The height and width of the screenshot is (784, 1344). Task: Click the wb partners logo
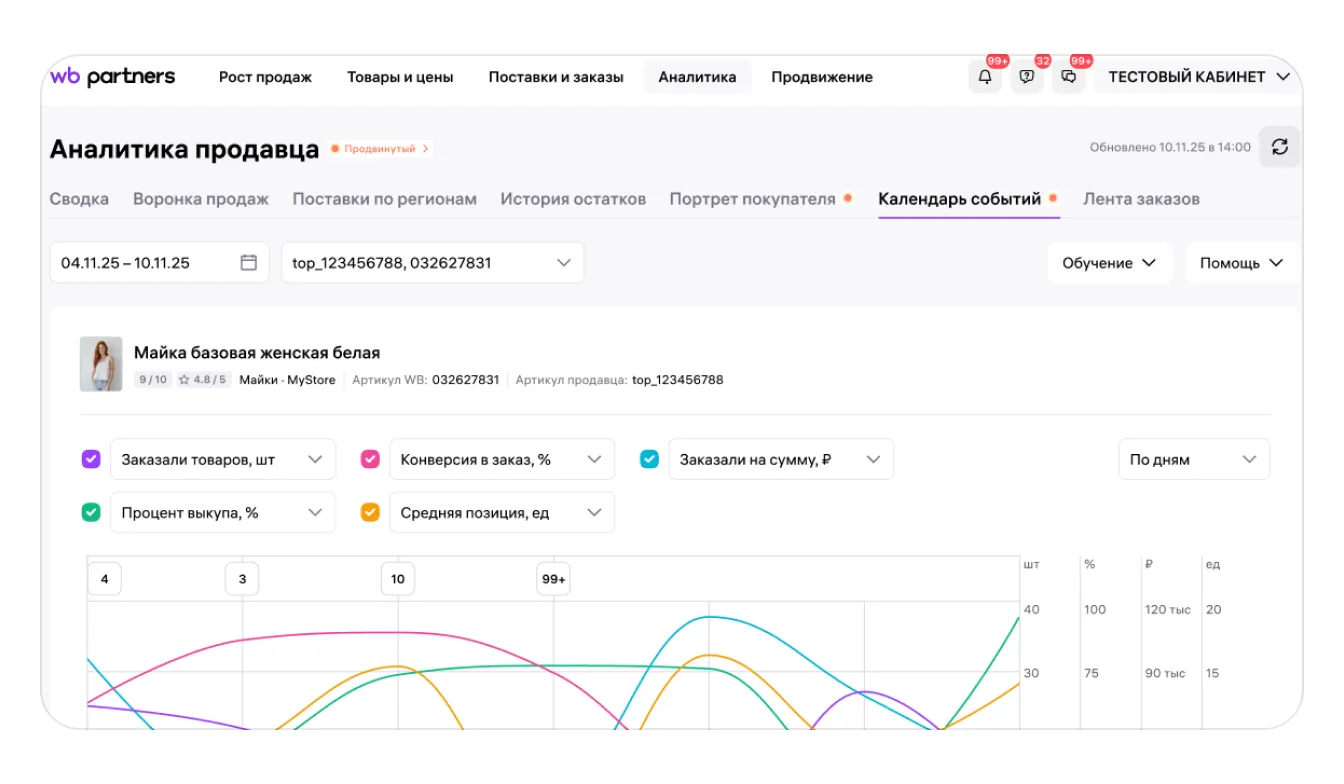click(112, 77)
